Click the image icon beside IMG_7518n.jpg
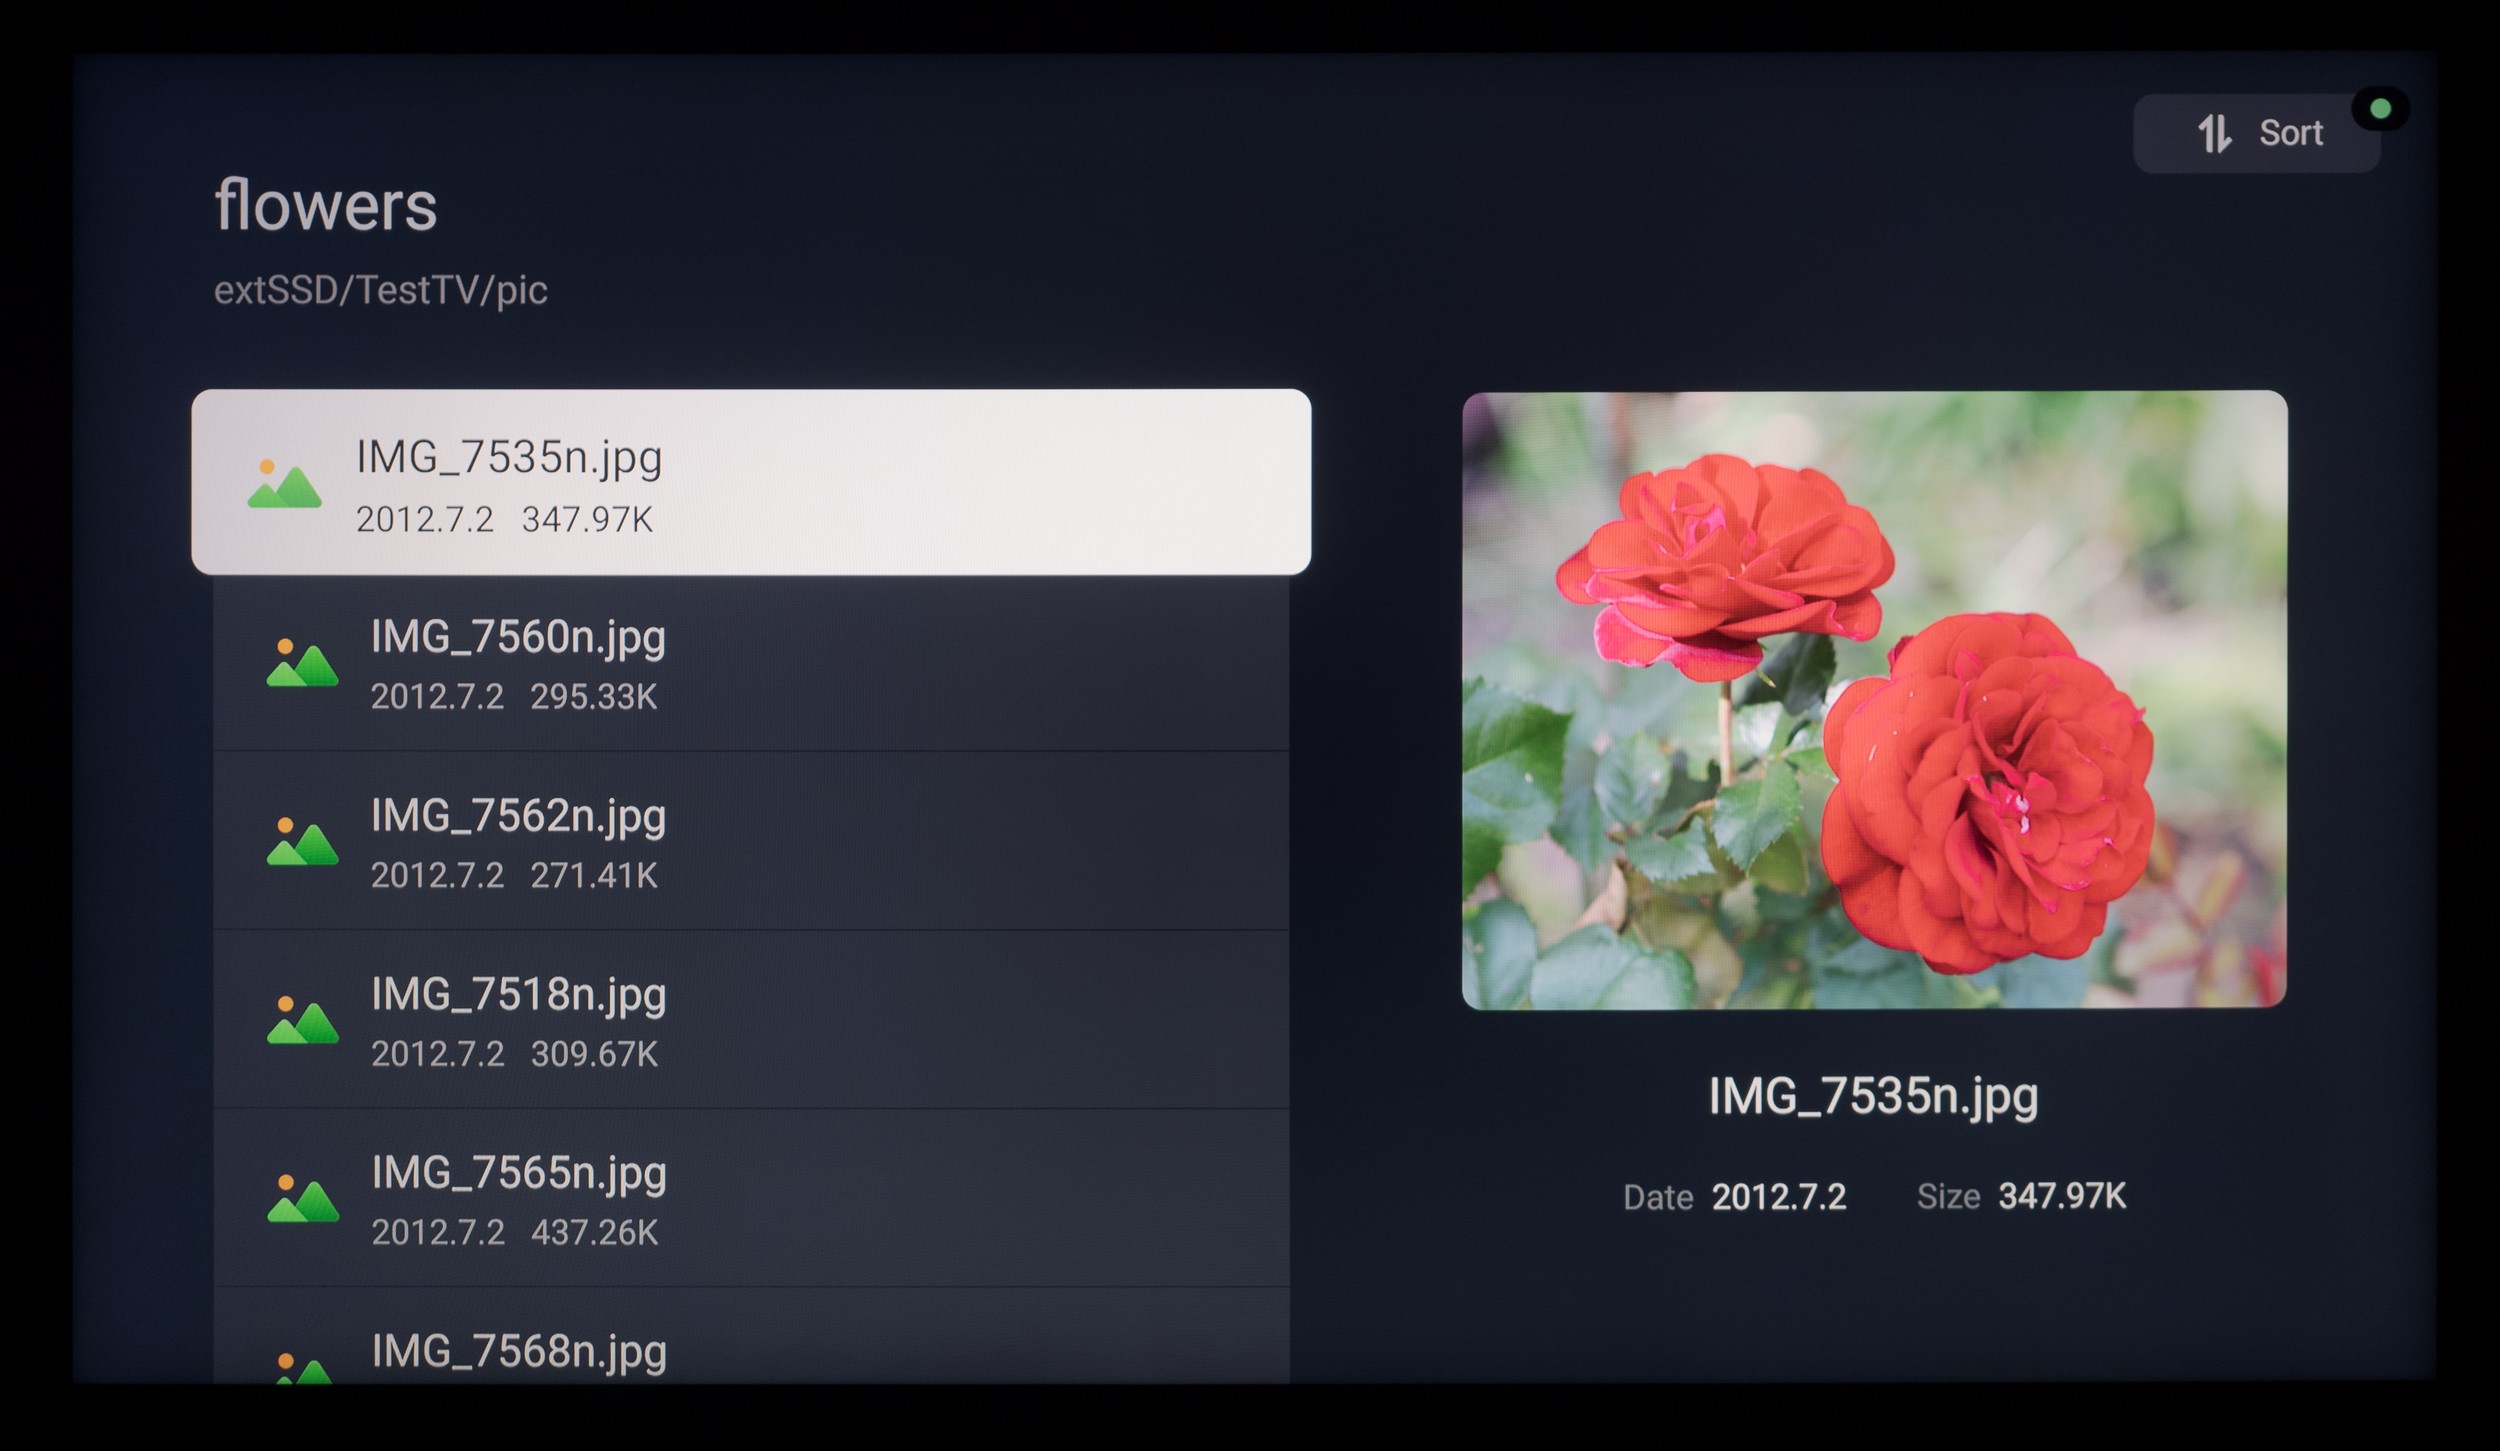This screenshot has width=2500, height=1451. coord(302,1020)
